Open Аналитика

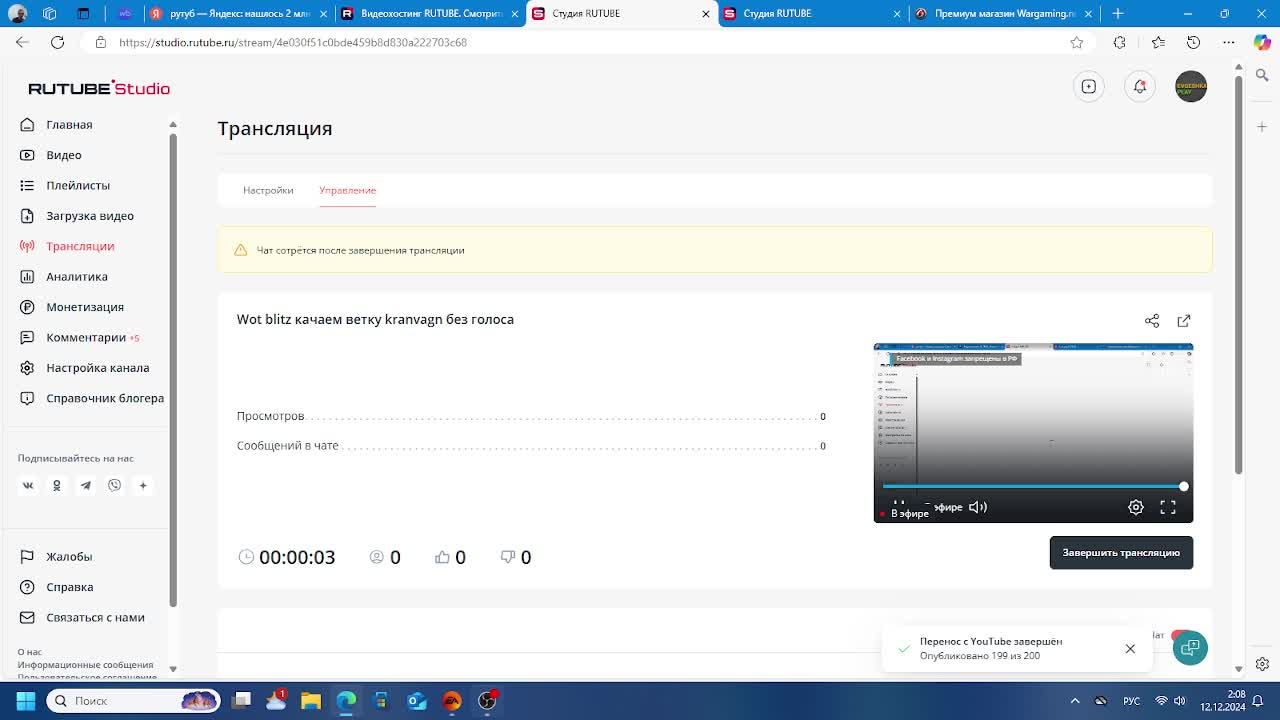[x=77, y=276]
